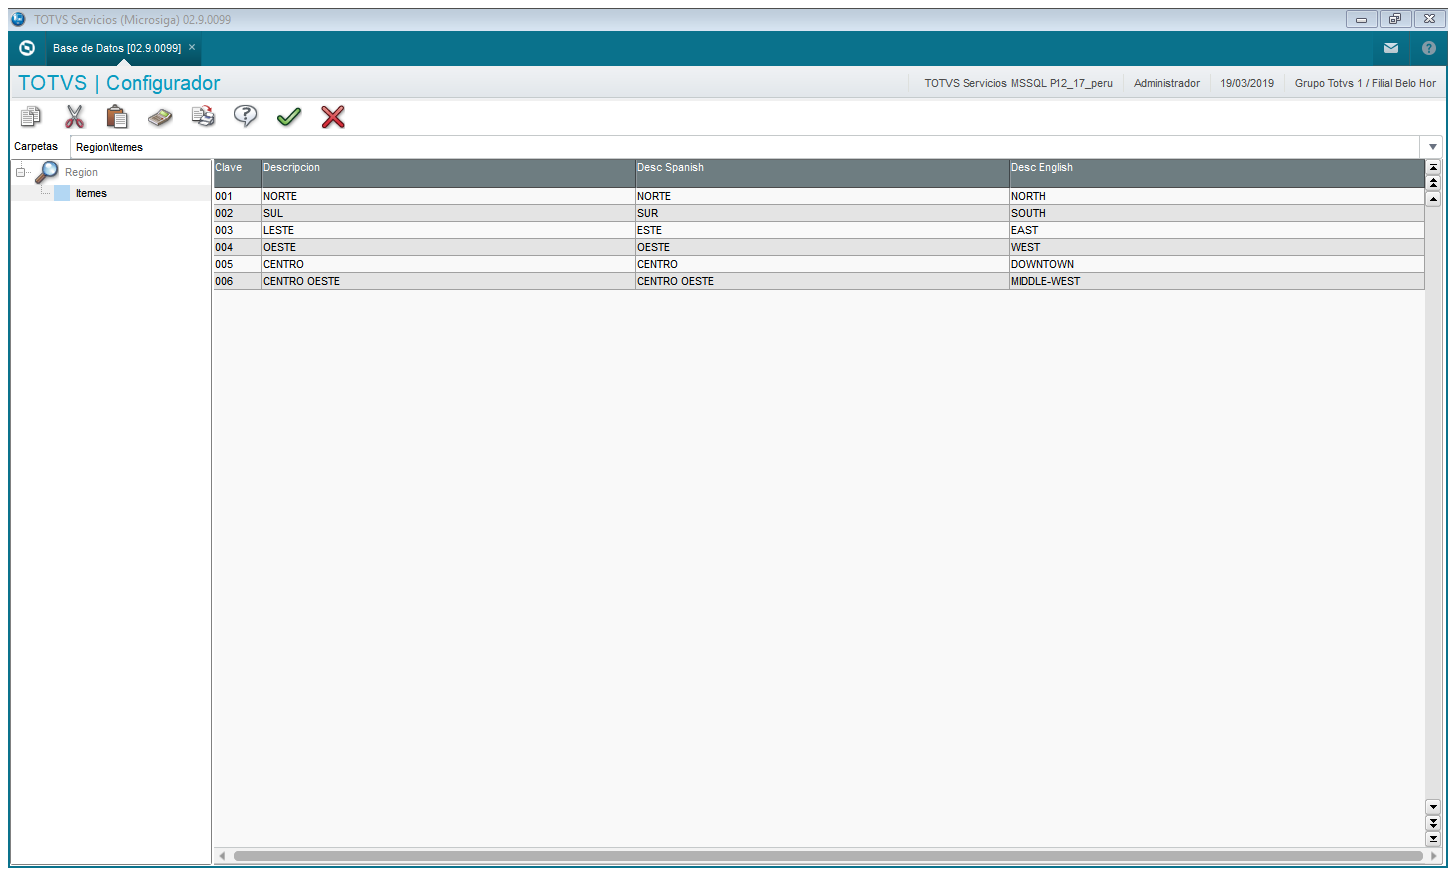Click description cell SUL

click(x=448, y=213)
